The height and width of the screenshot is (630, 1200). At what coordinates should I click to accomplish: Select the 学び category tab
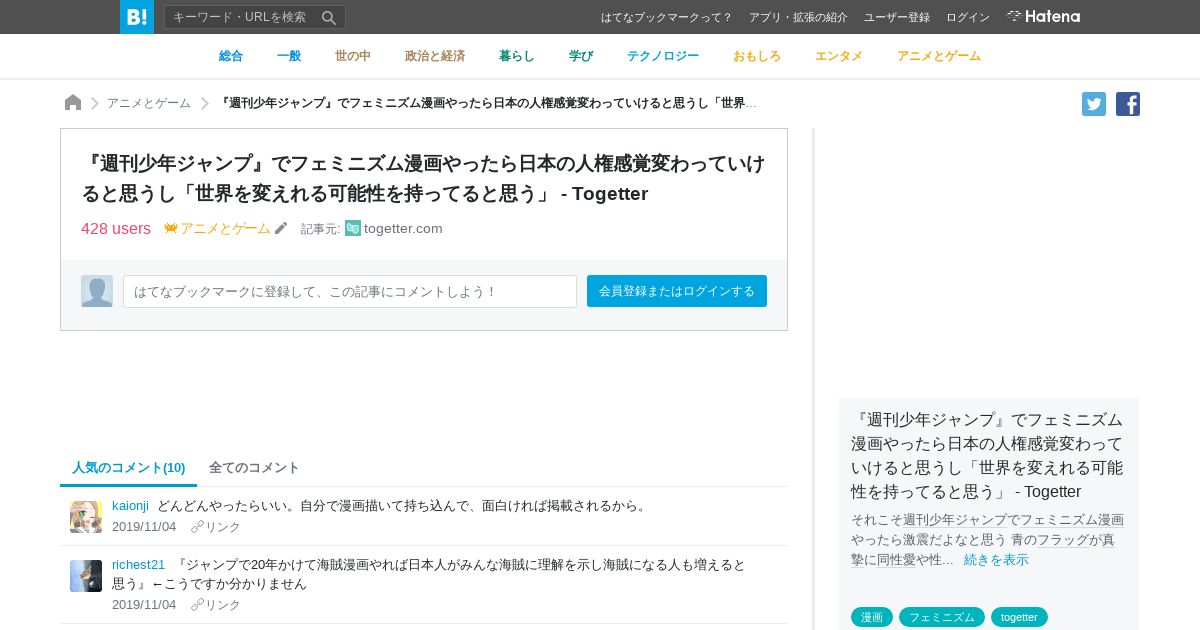point(581,56)
